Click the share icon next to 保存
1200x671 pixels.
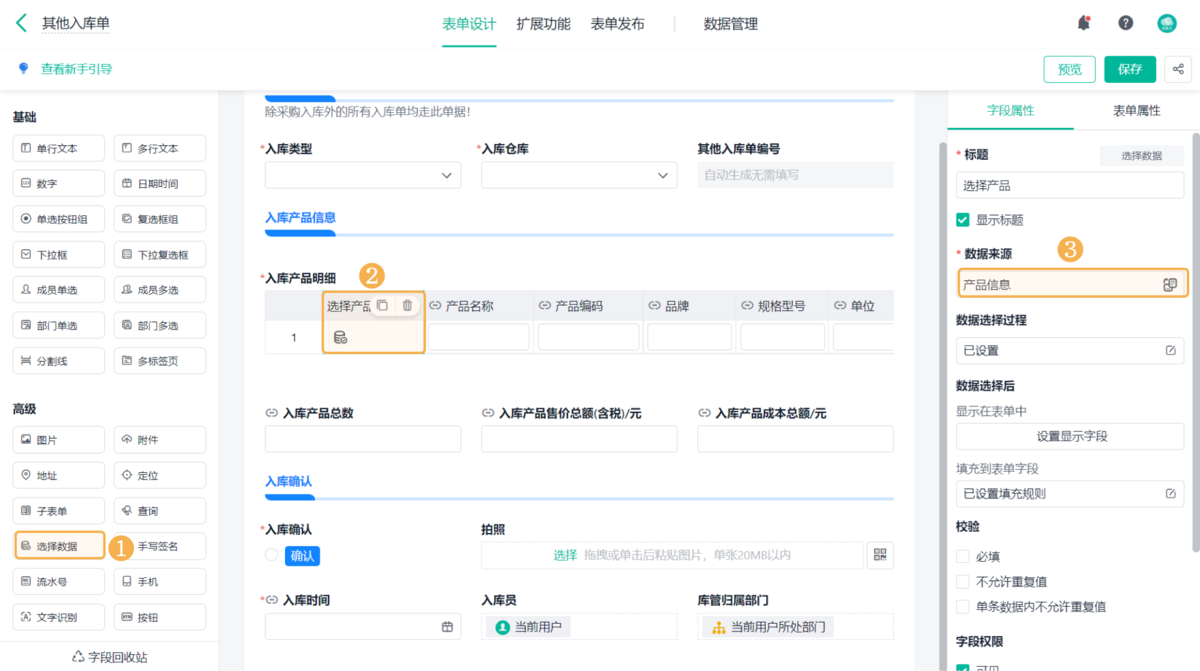(x=1179, y=69)
